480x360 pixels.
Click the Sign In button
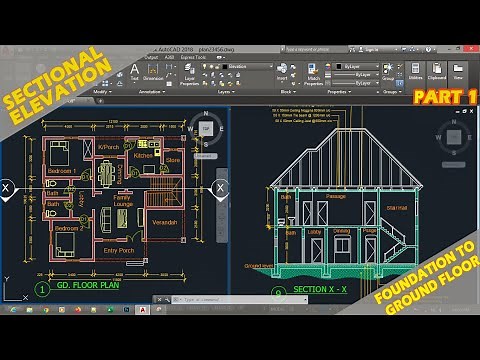(x=368, y=49)
